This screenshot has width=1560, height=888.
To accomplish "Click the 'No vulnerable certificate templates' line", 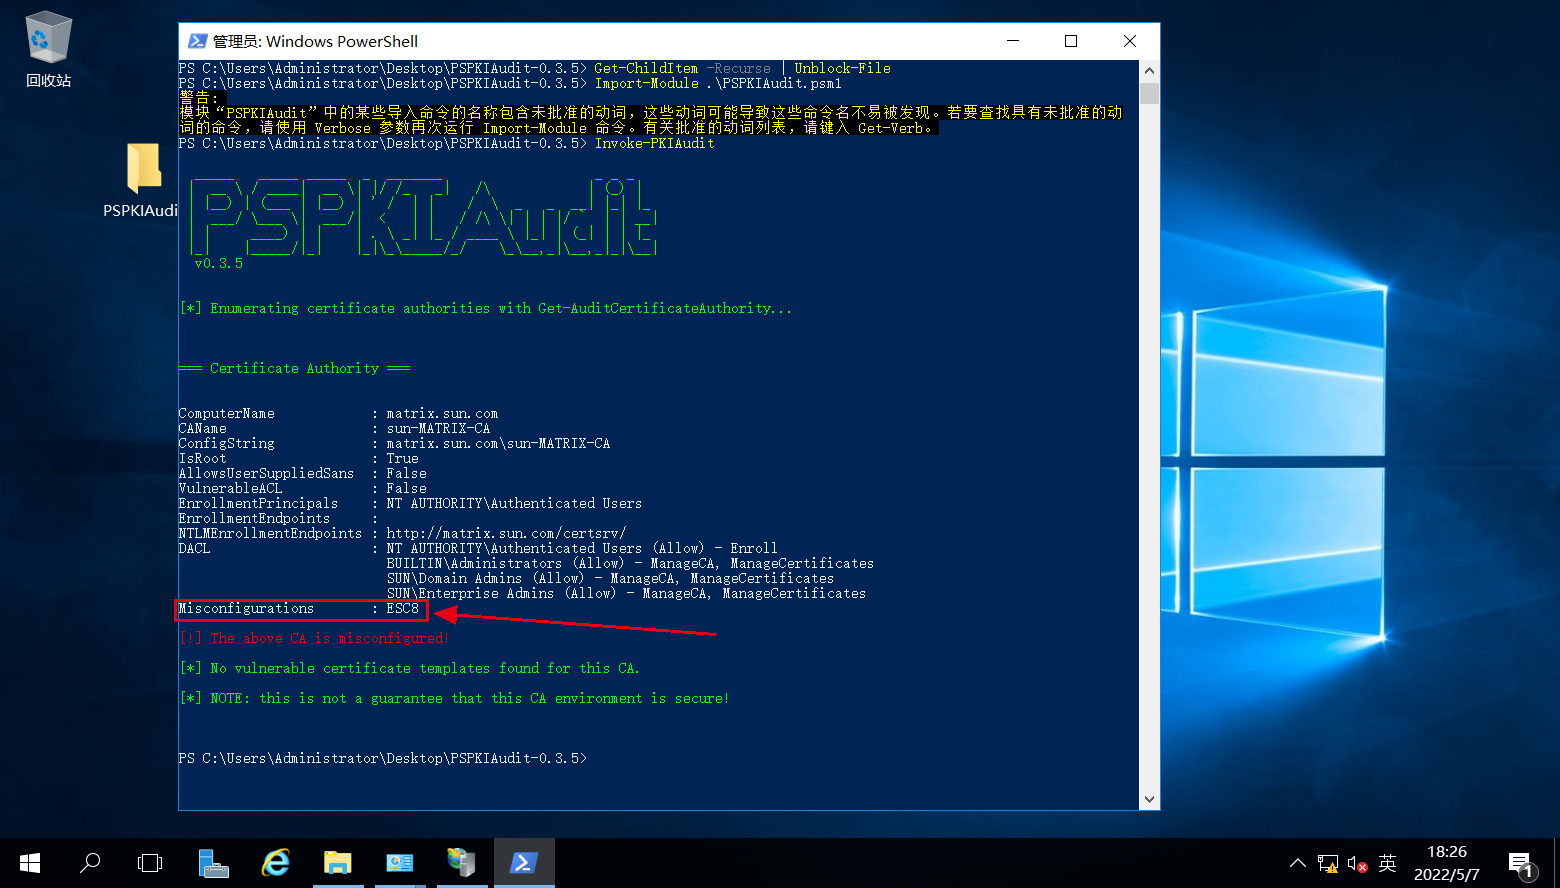I will click(410, 668).
